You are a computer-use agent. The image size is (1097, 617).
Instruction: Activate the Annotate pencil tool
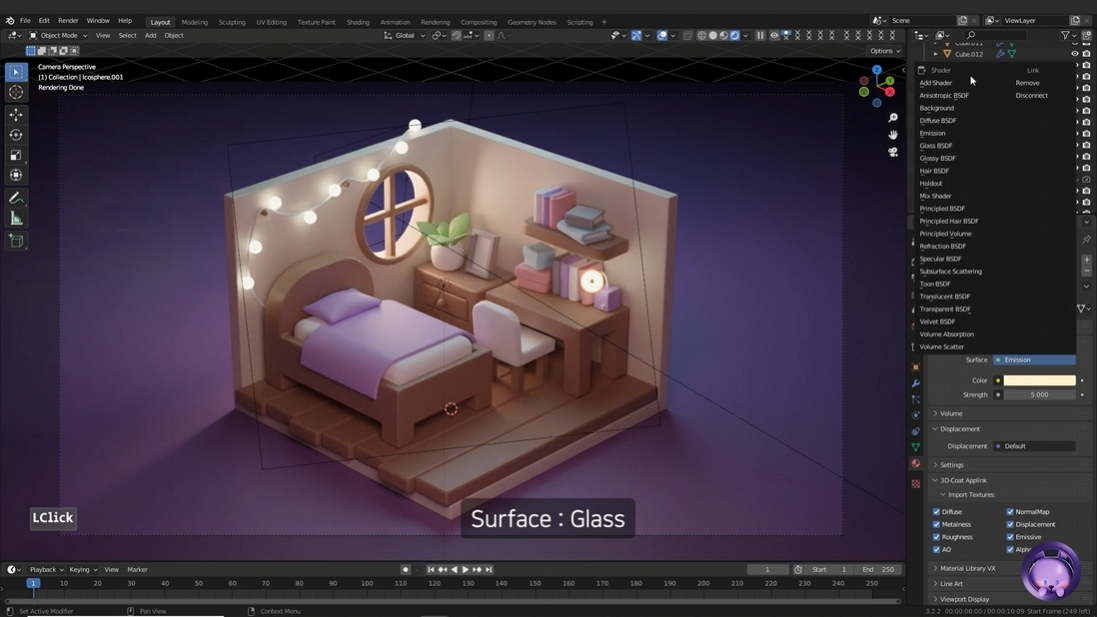point(16,199)
